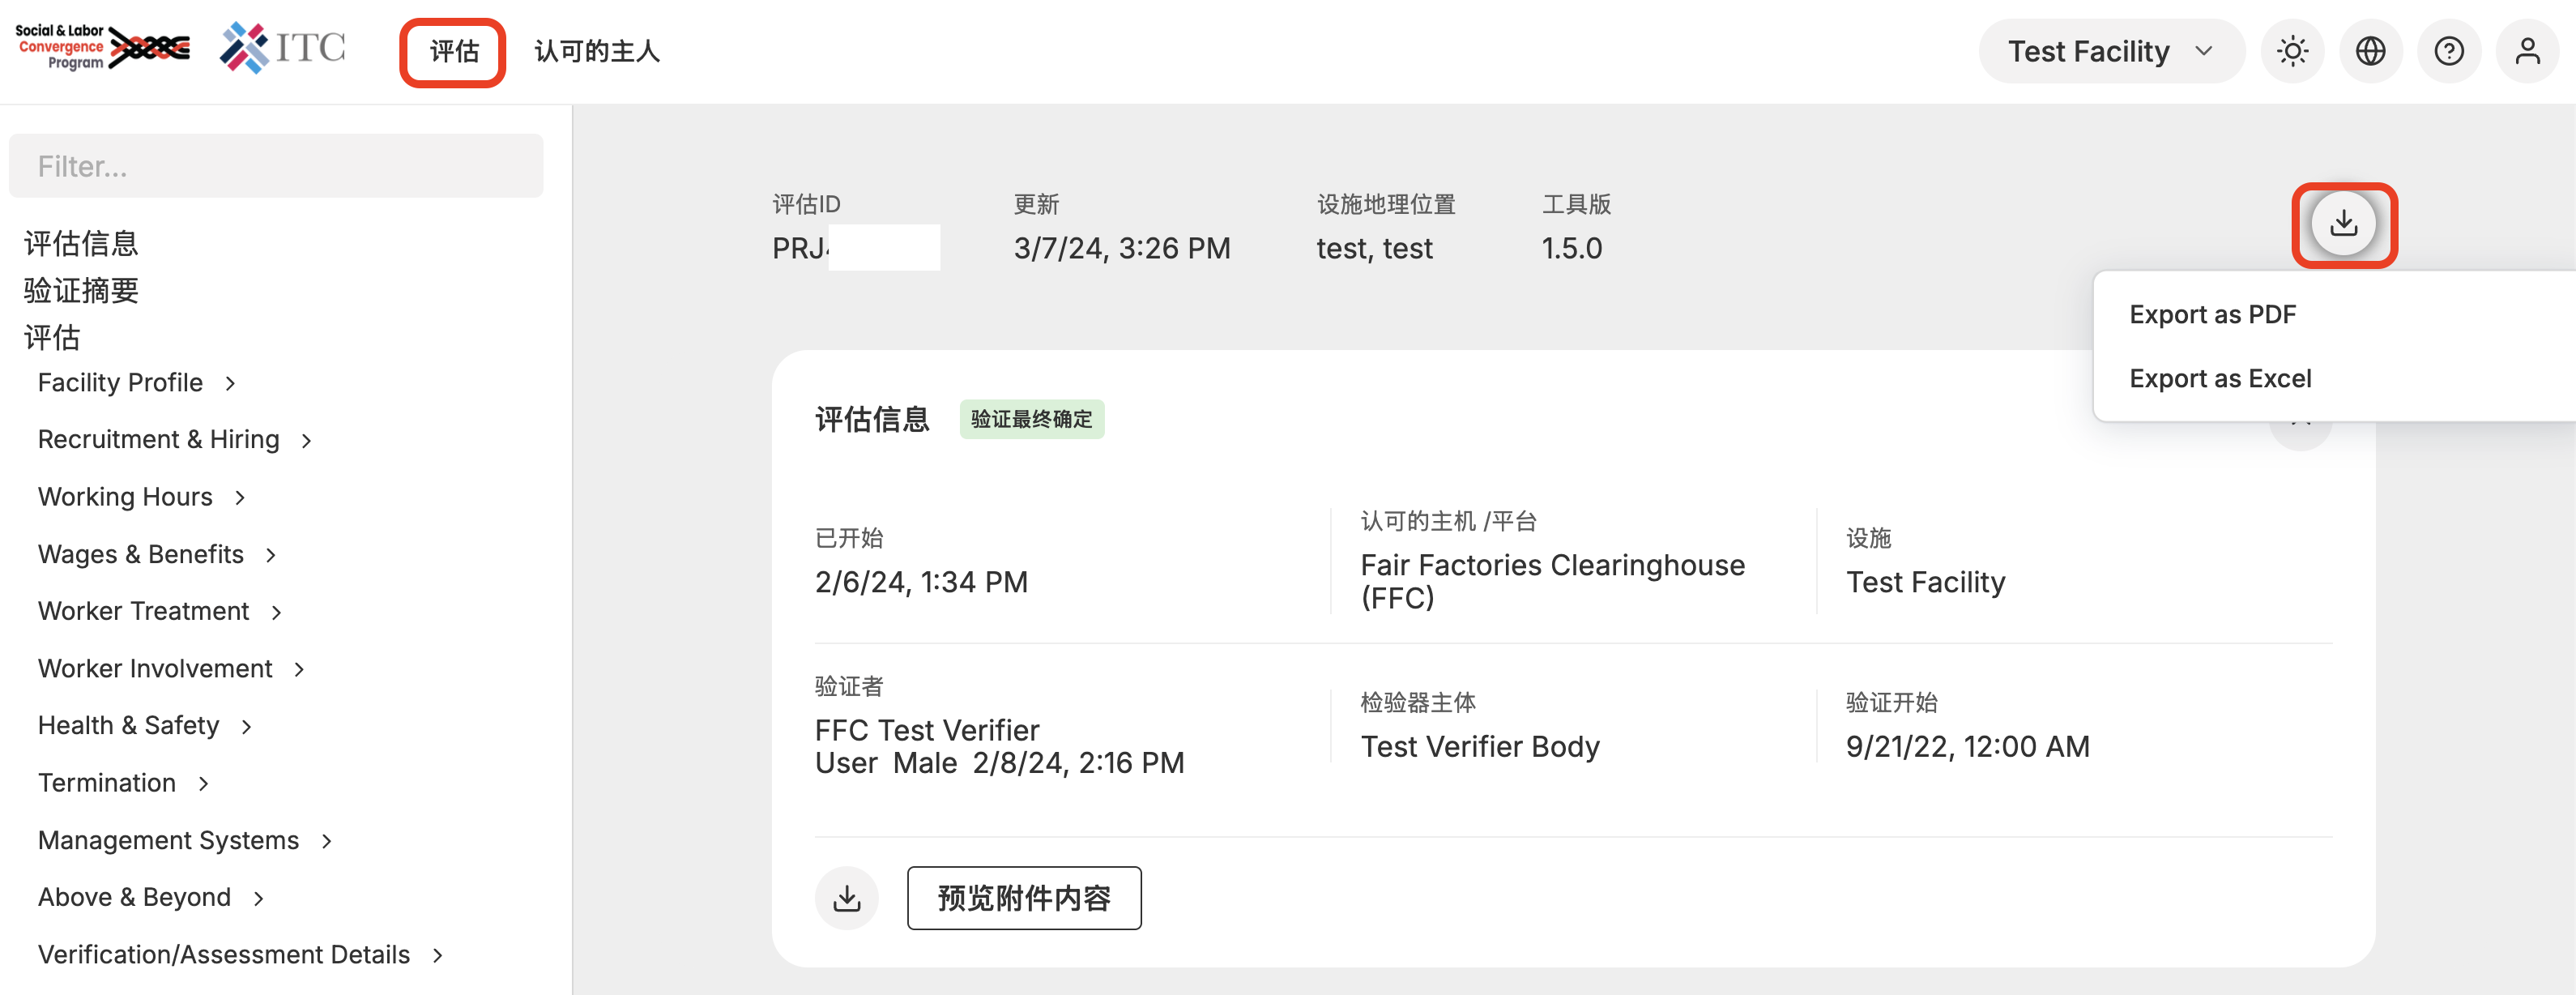This screenshot has height=995, width=2576.
Task: Click the Social & Labor Convergence Program logo
Action: coord(101,47)
